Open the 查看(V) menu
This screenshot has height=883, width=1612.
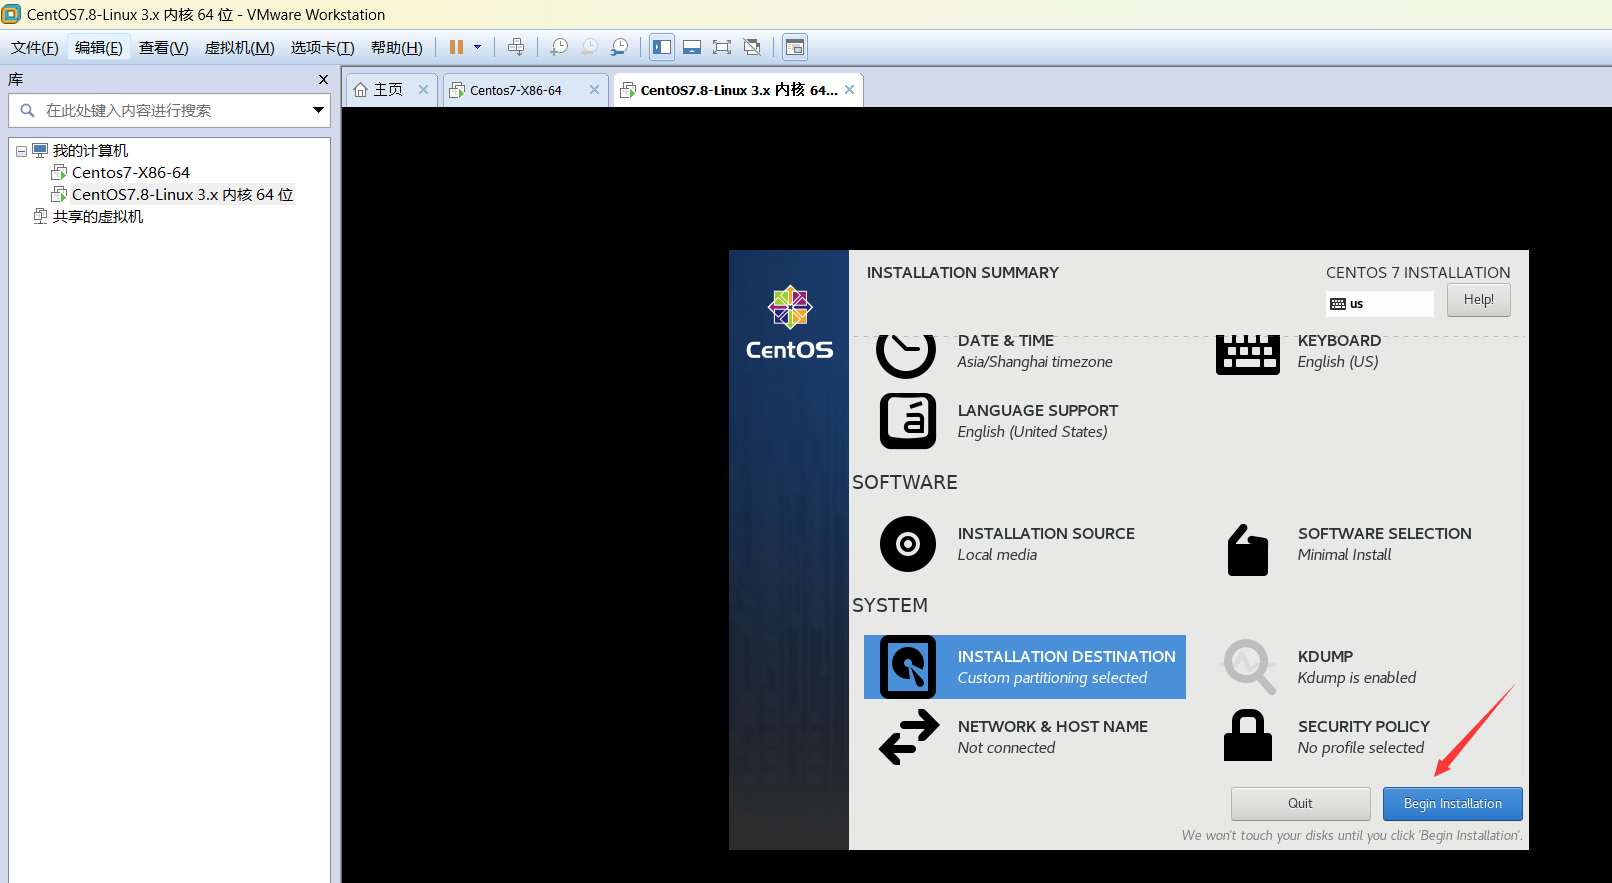coord(164,48)
